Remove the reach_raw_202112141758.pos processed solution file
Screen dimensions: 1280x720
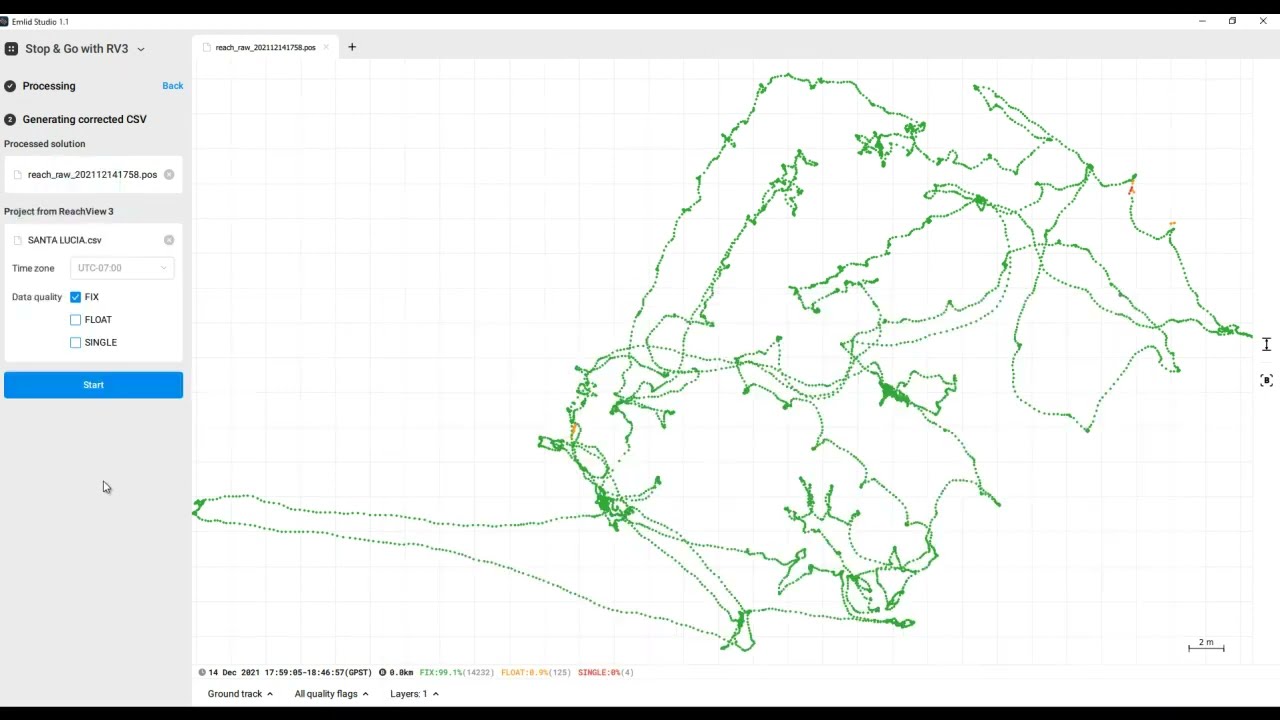pos(169,175)
